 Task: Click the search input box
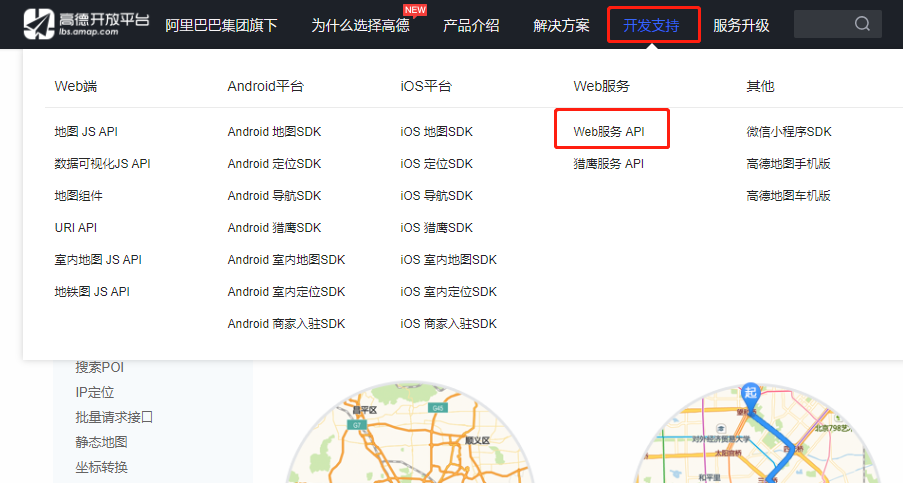pyautogui.click(x=837, y=24)
